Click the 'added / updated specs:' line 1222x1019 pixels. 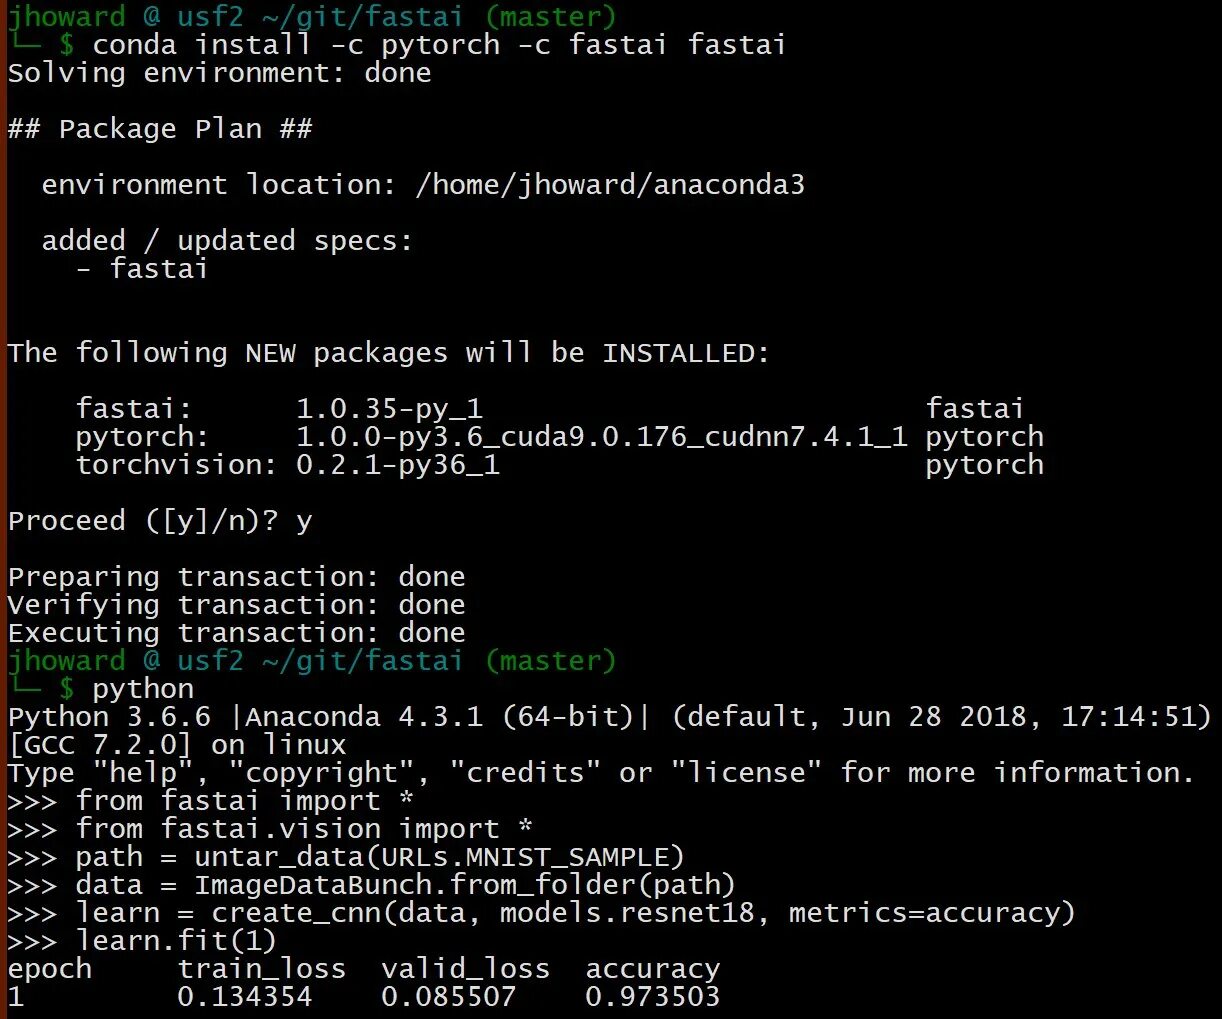coord(227,241)
